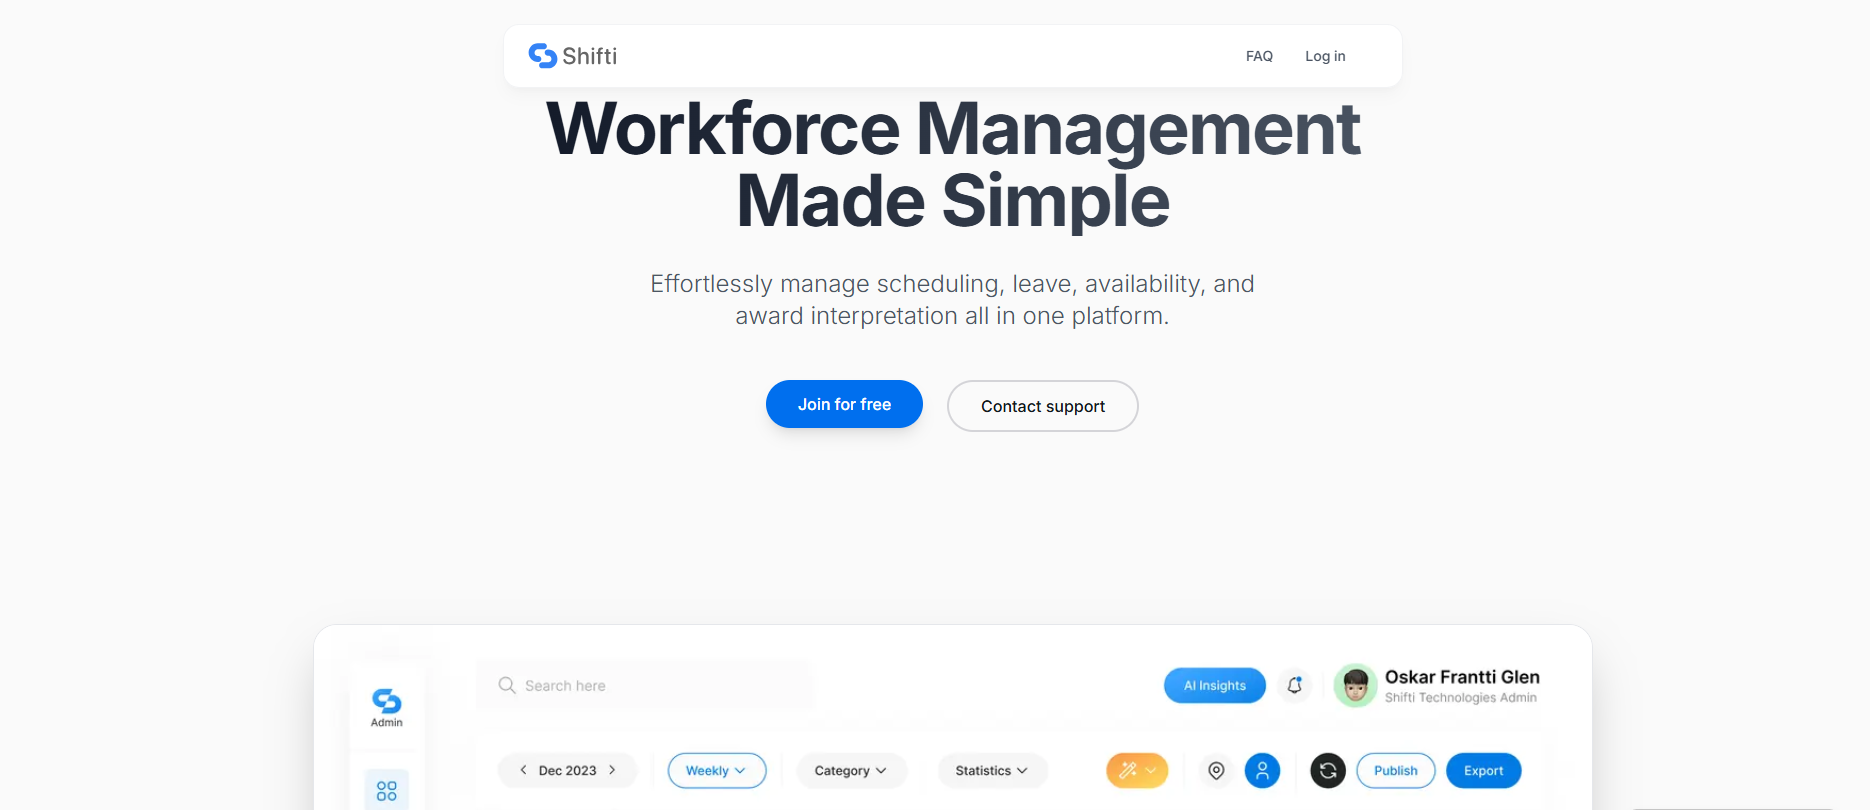Screen dimensions: 1870x810
Task: Click Join for free button
Action: [844, 404]
